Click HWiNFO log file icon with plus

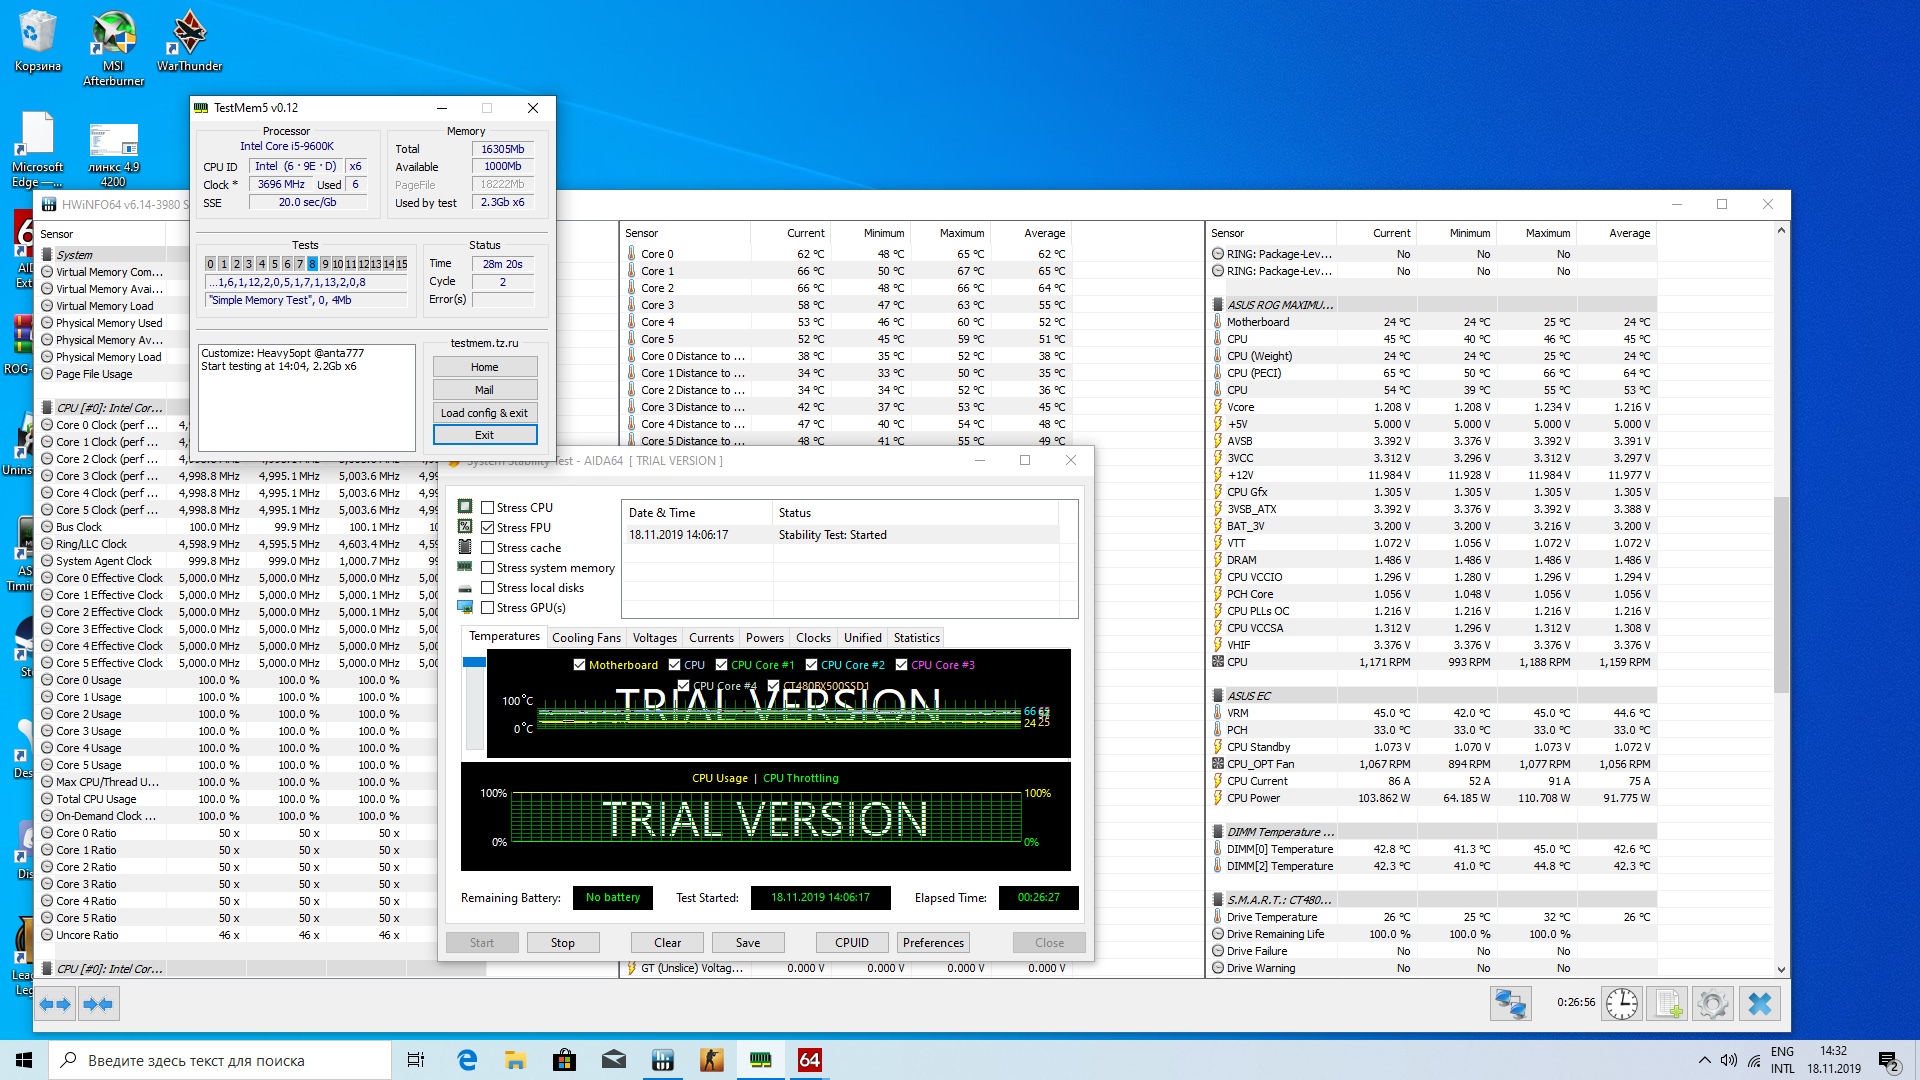(x=1668, y=1003)
